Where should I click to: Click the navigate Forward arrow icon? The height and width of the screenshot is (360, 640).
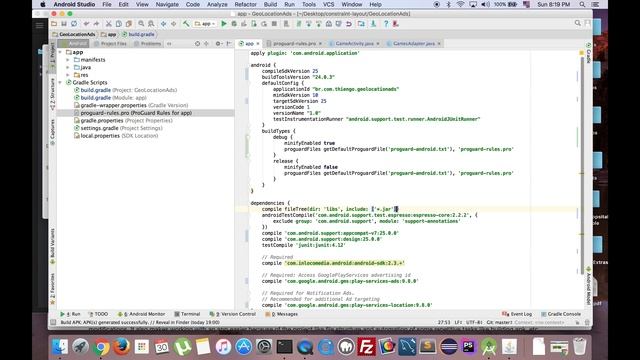(x=173, y=24)
